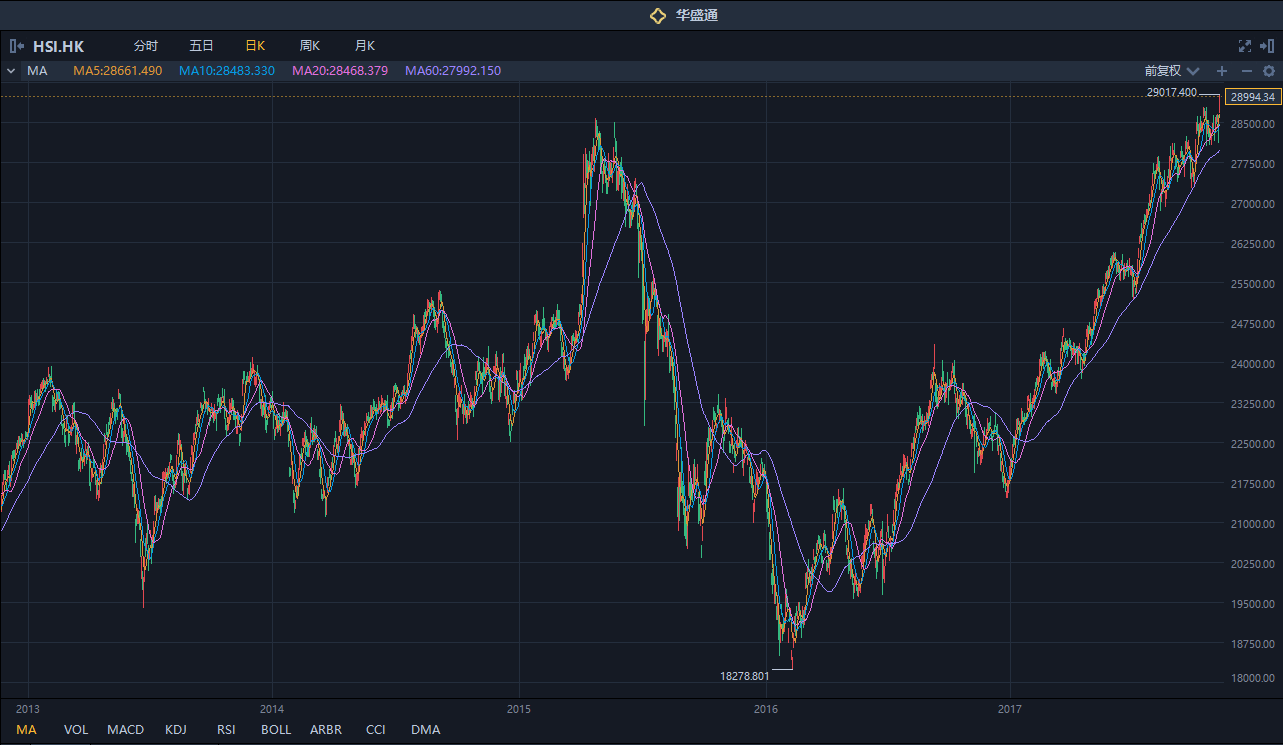Toggle the KDJ indicator
The height and width of the screenshot is (745, 1283).
176,730
